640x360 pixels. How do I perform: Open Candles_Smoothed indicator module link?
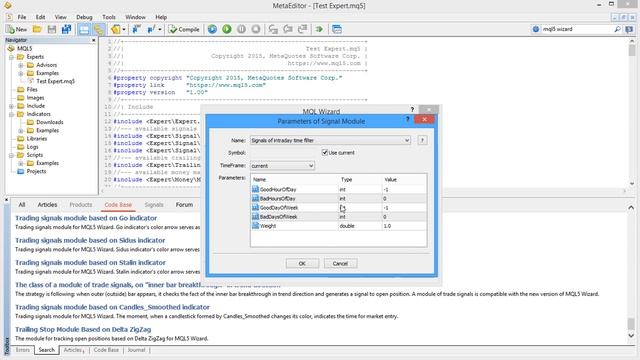pos(112,307)
